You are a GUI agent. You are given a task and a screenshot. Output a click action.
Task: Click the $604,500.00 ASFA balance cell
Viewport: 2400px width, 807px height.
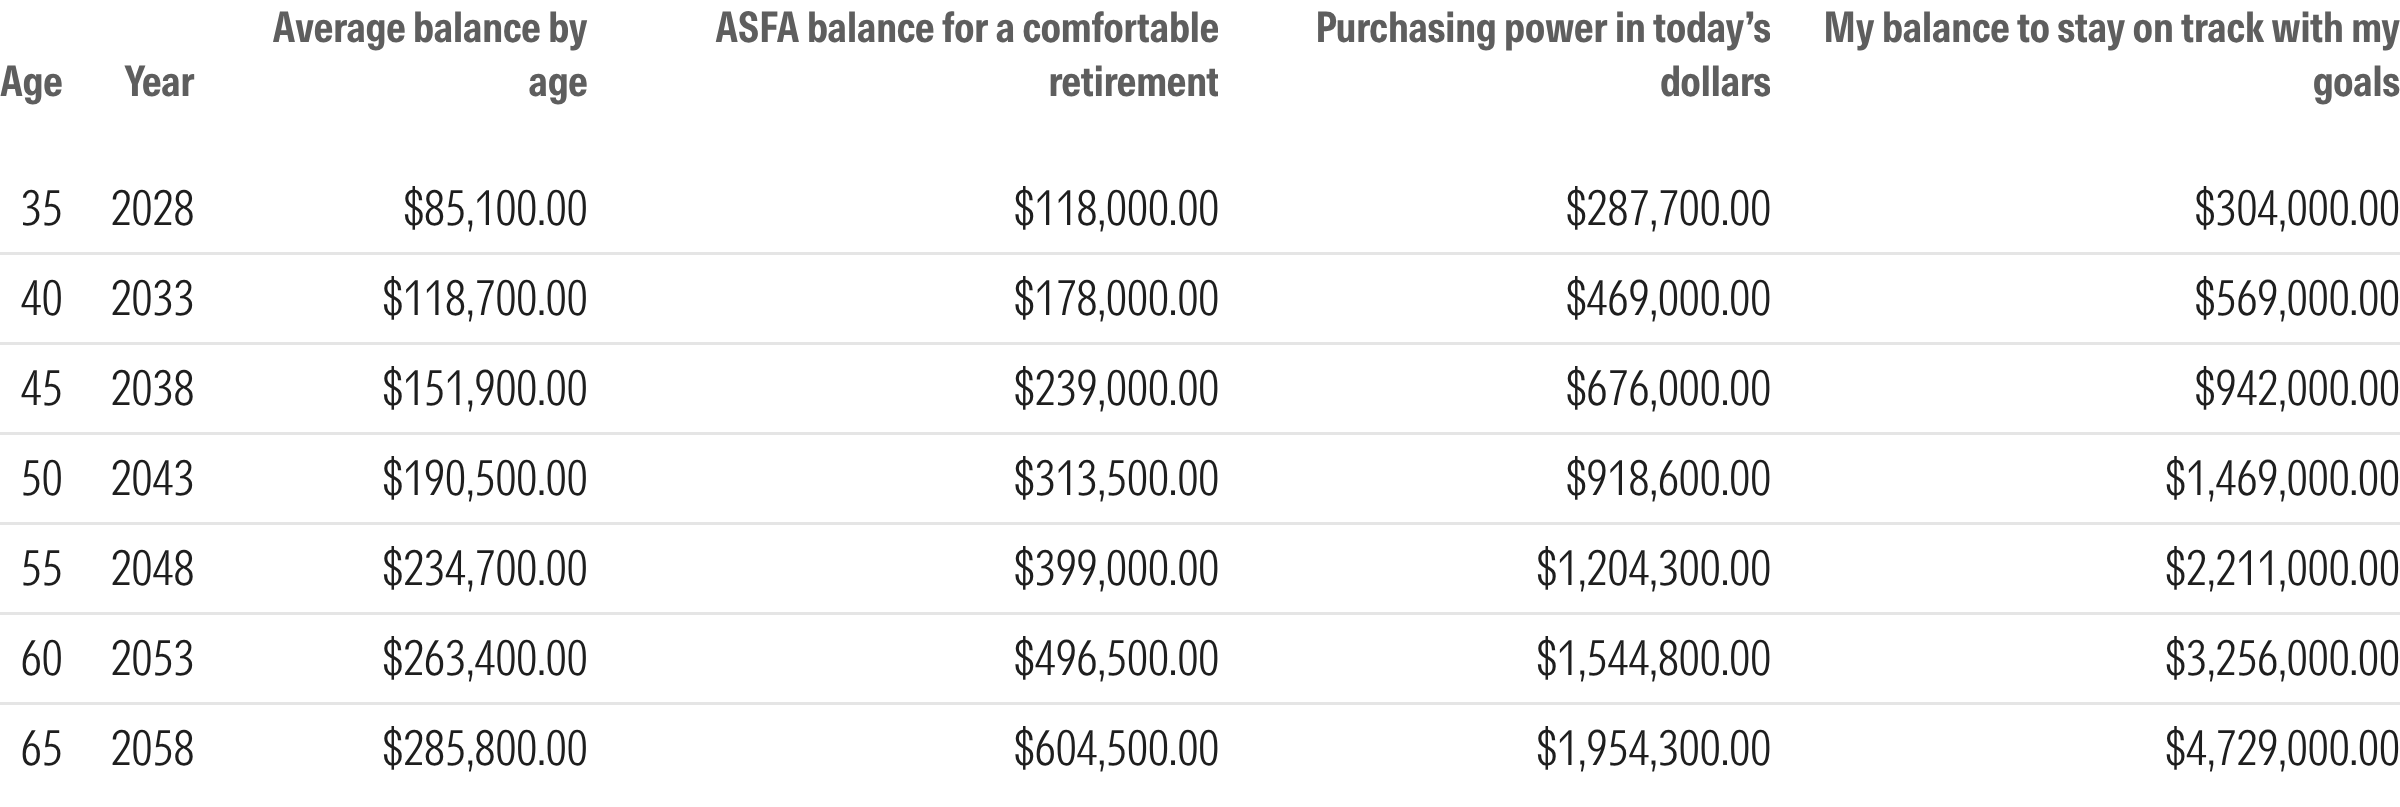click(x=1116, y=749)
